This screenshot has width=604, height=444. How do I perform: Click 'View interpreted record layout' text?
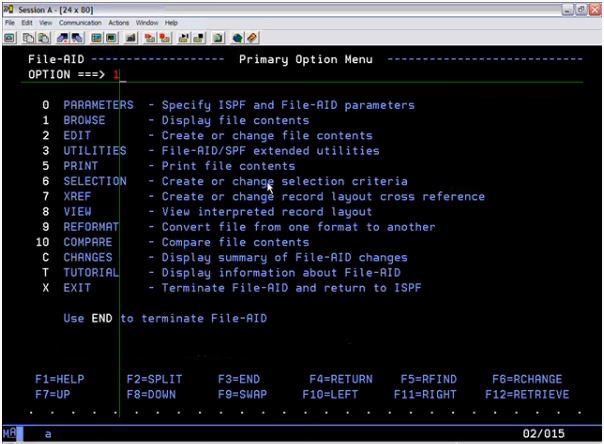click(267, 212)
